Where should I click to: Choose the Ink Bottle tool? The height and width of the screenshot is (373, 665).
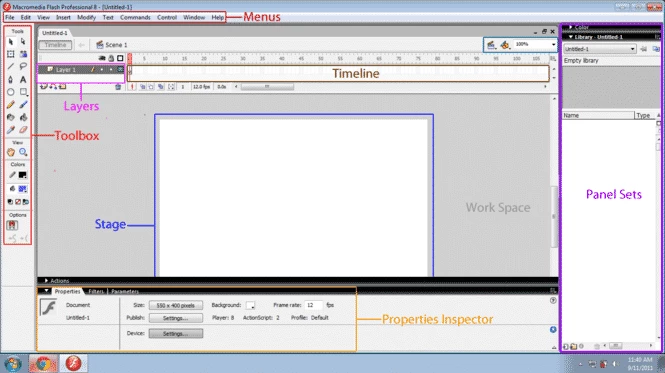(x=11, y=117)
